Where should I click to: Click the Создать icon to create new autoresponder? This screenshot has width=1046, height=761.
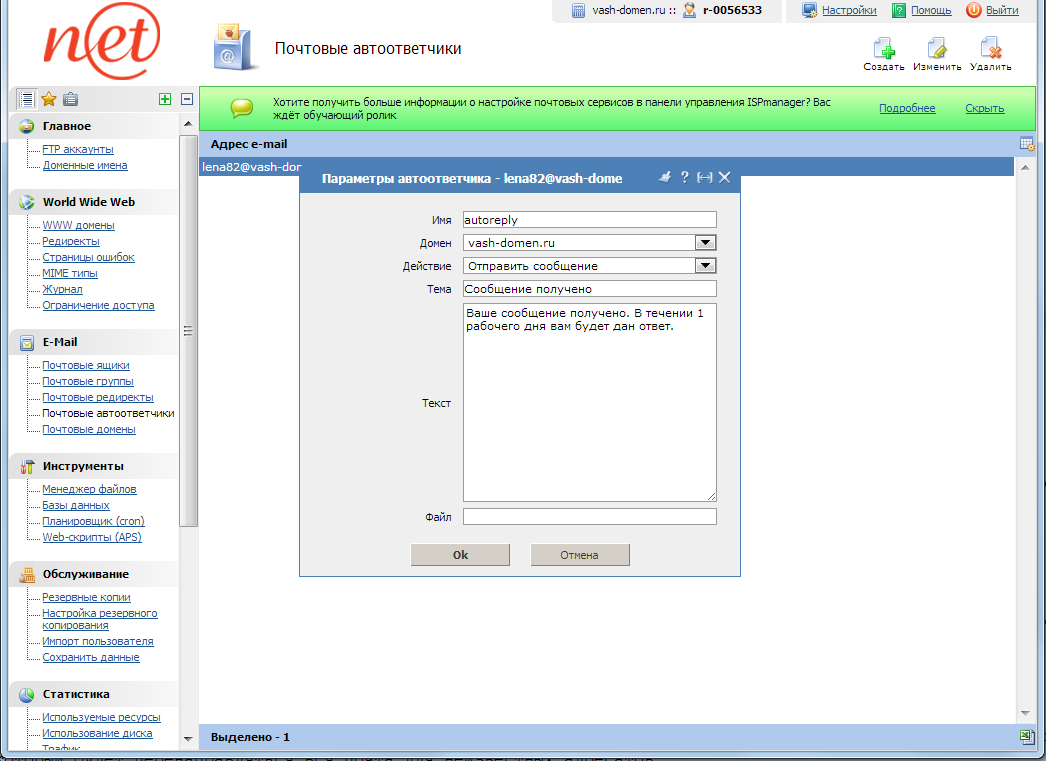(x=882, y=48)
